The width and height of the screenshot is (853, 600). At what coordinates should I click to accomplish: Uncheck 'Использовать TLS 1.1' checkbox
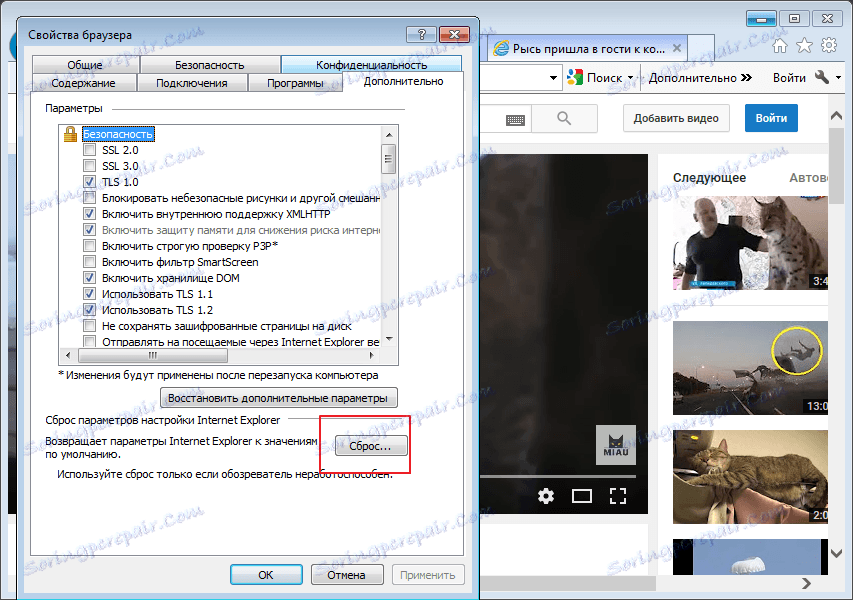click(89, 294)
